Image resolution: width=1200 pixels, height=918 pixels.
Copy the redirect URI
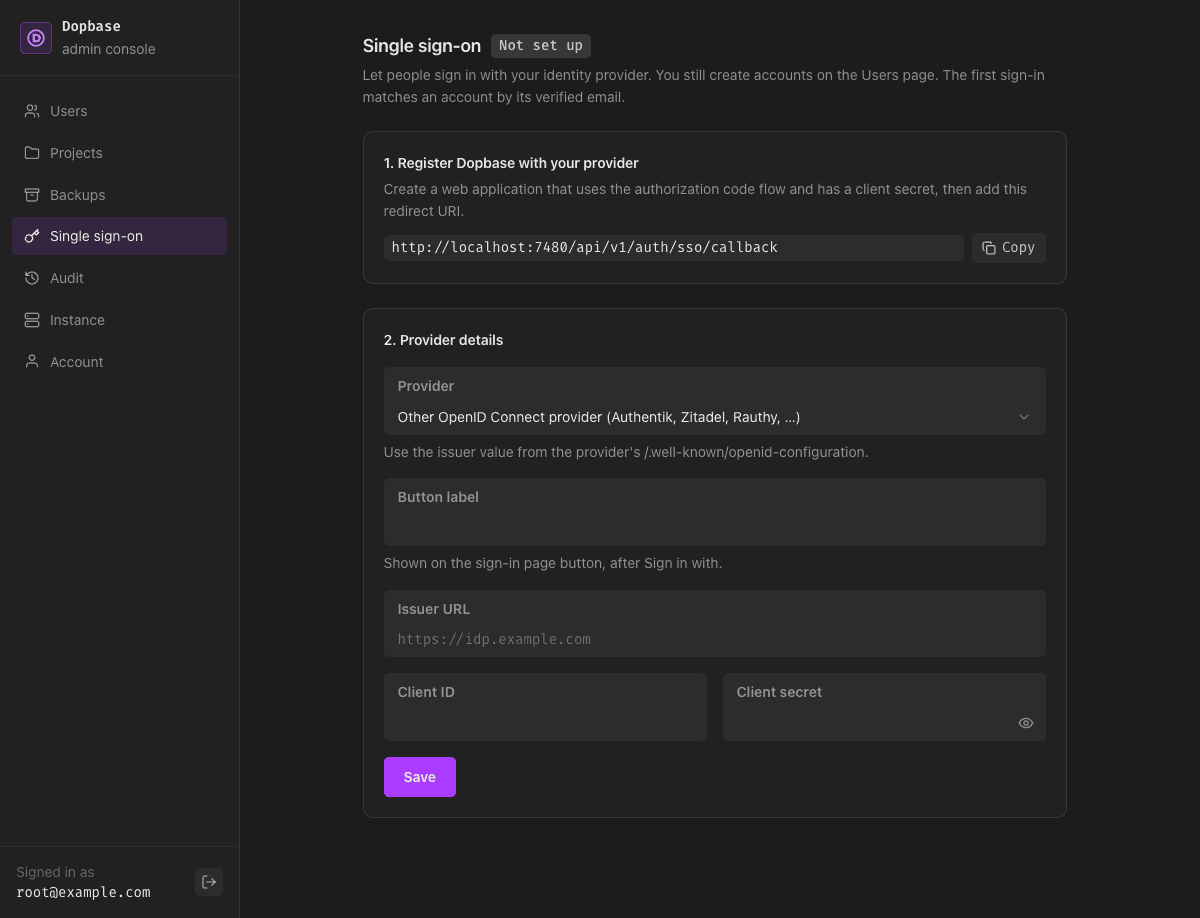click(1009, 248)
